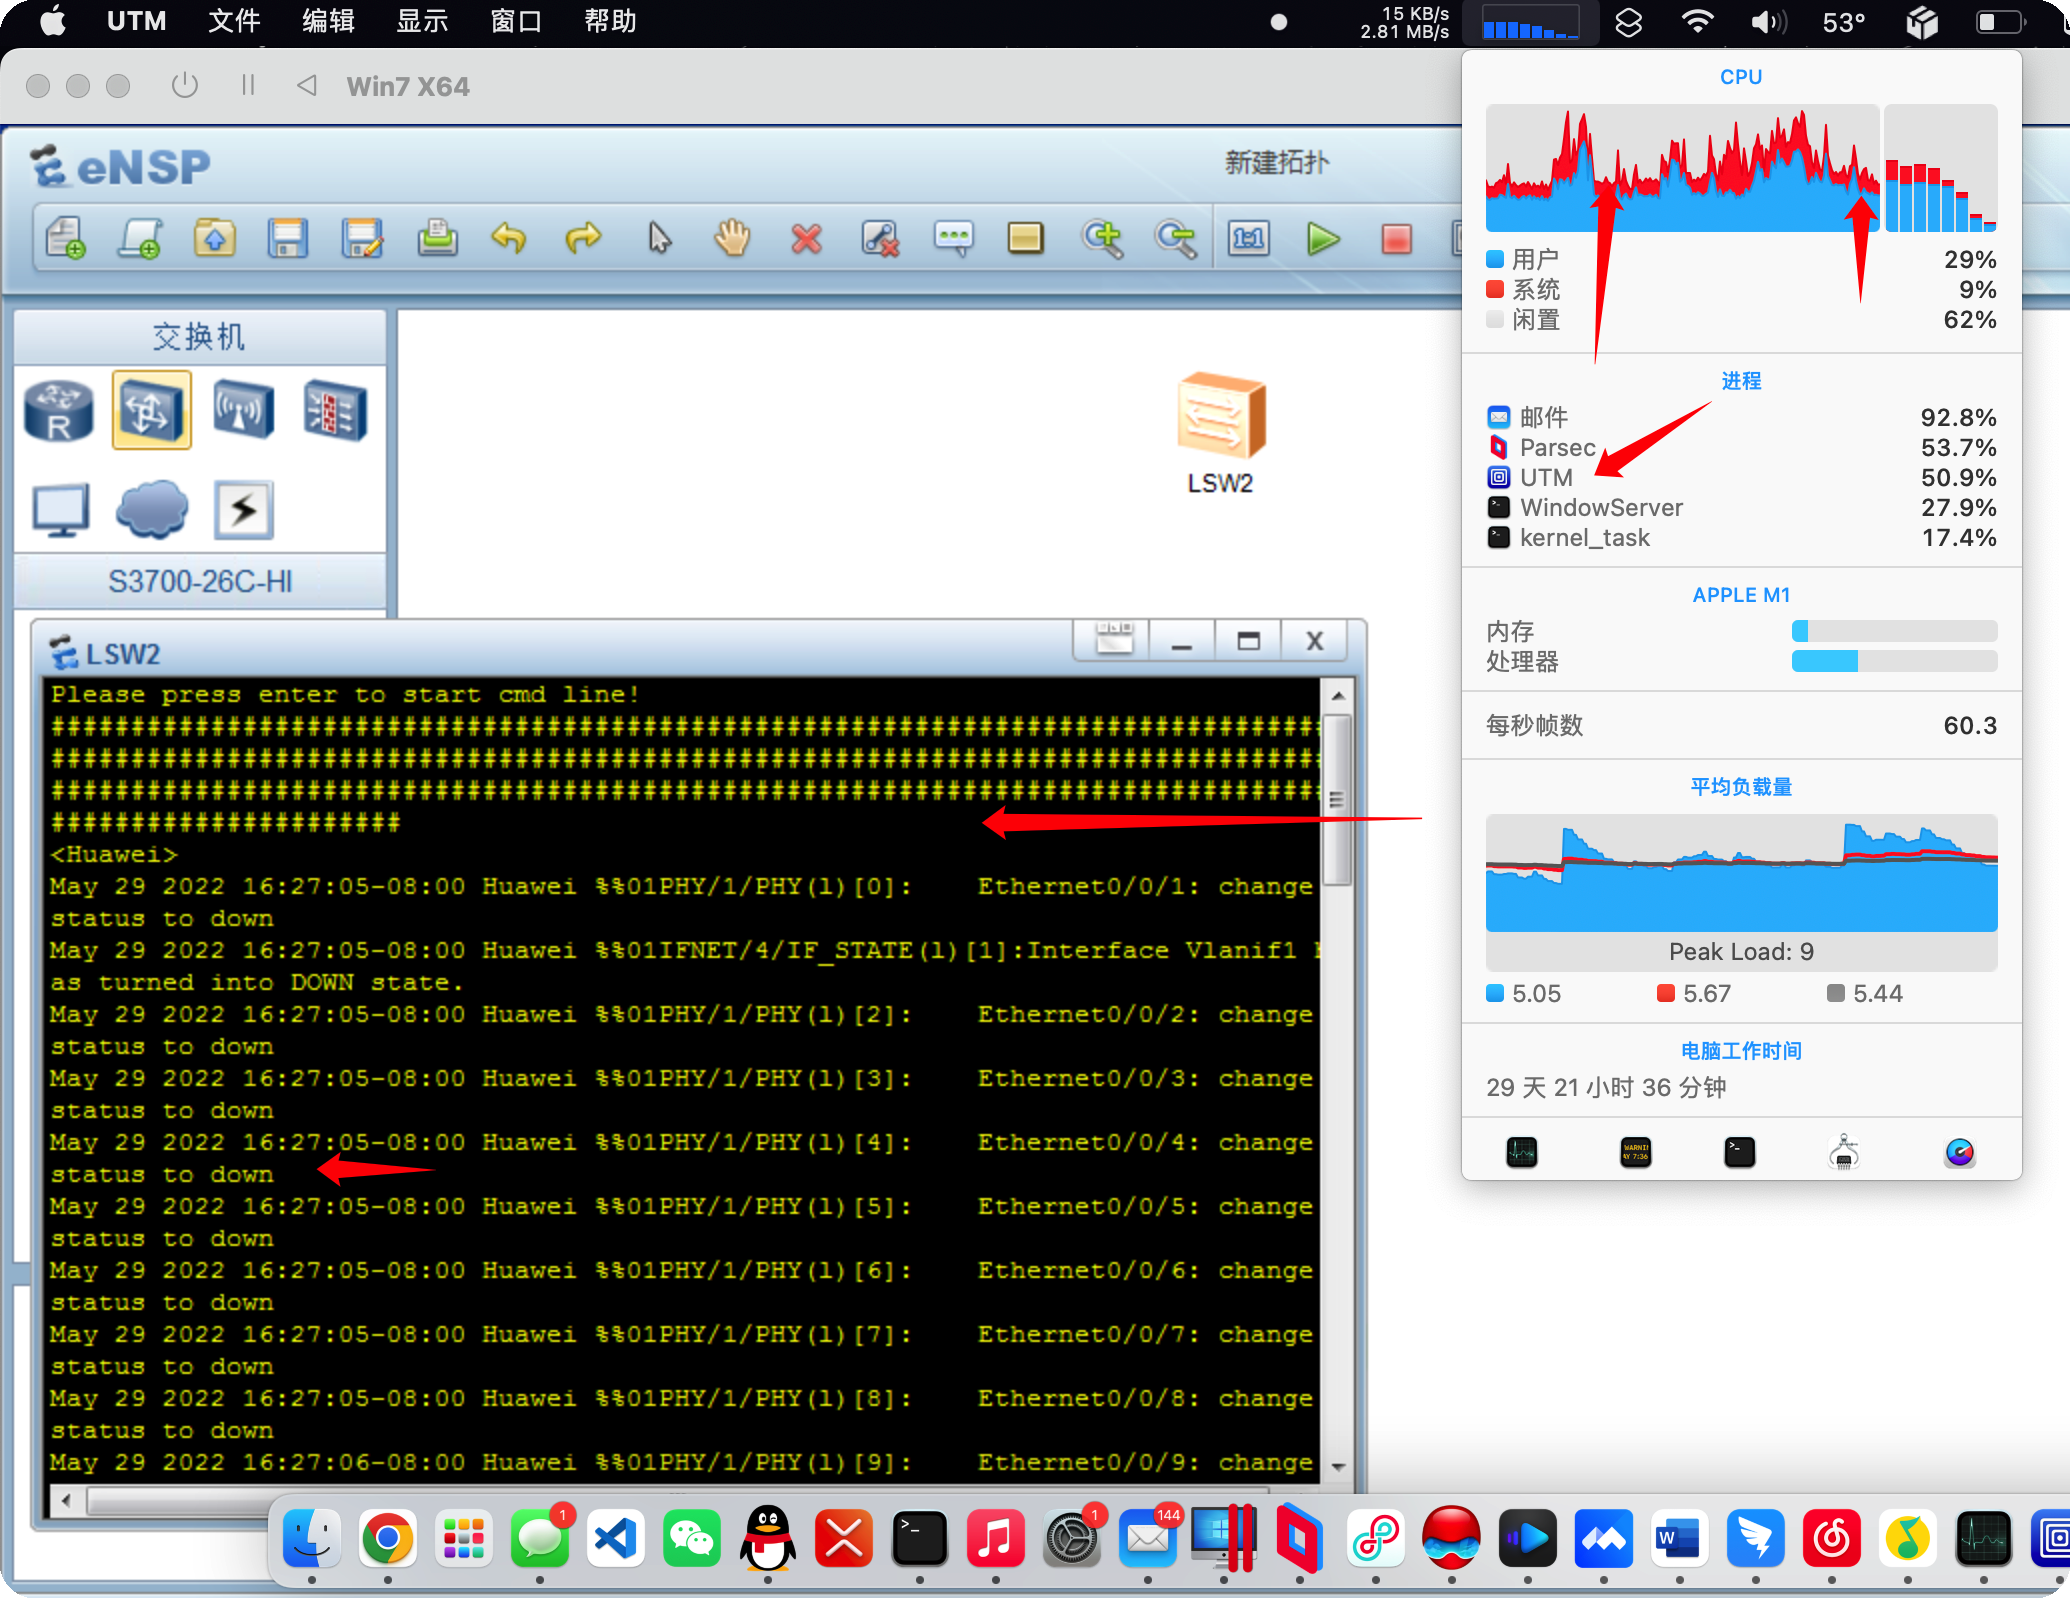Click terminal vertical scrollbar down arrow
Image resolution: width=2070 pixels, height=1598 pixels.
tap(1338, 1467)
